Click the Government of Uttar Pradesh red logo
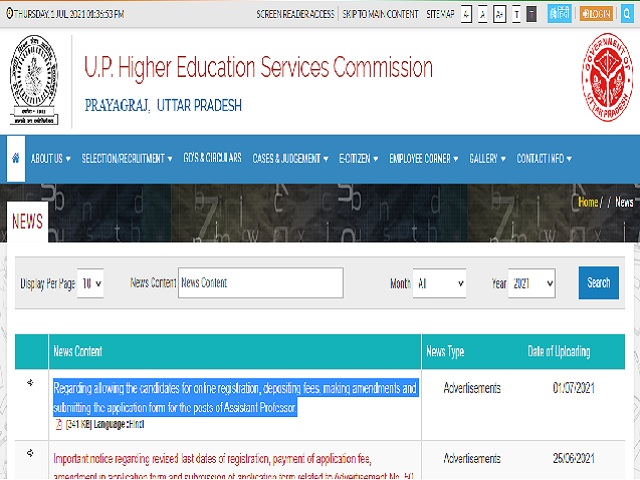The height and width of the screenshot is (480, 640). 607,77
